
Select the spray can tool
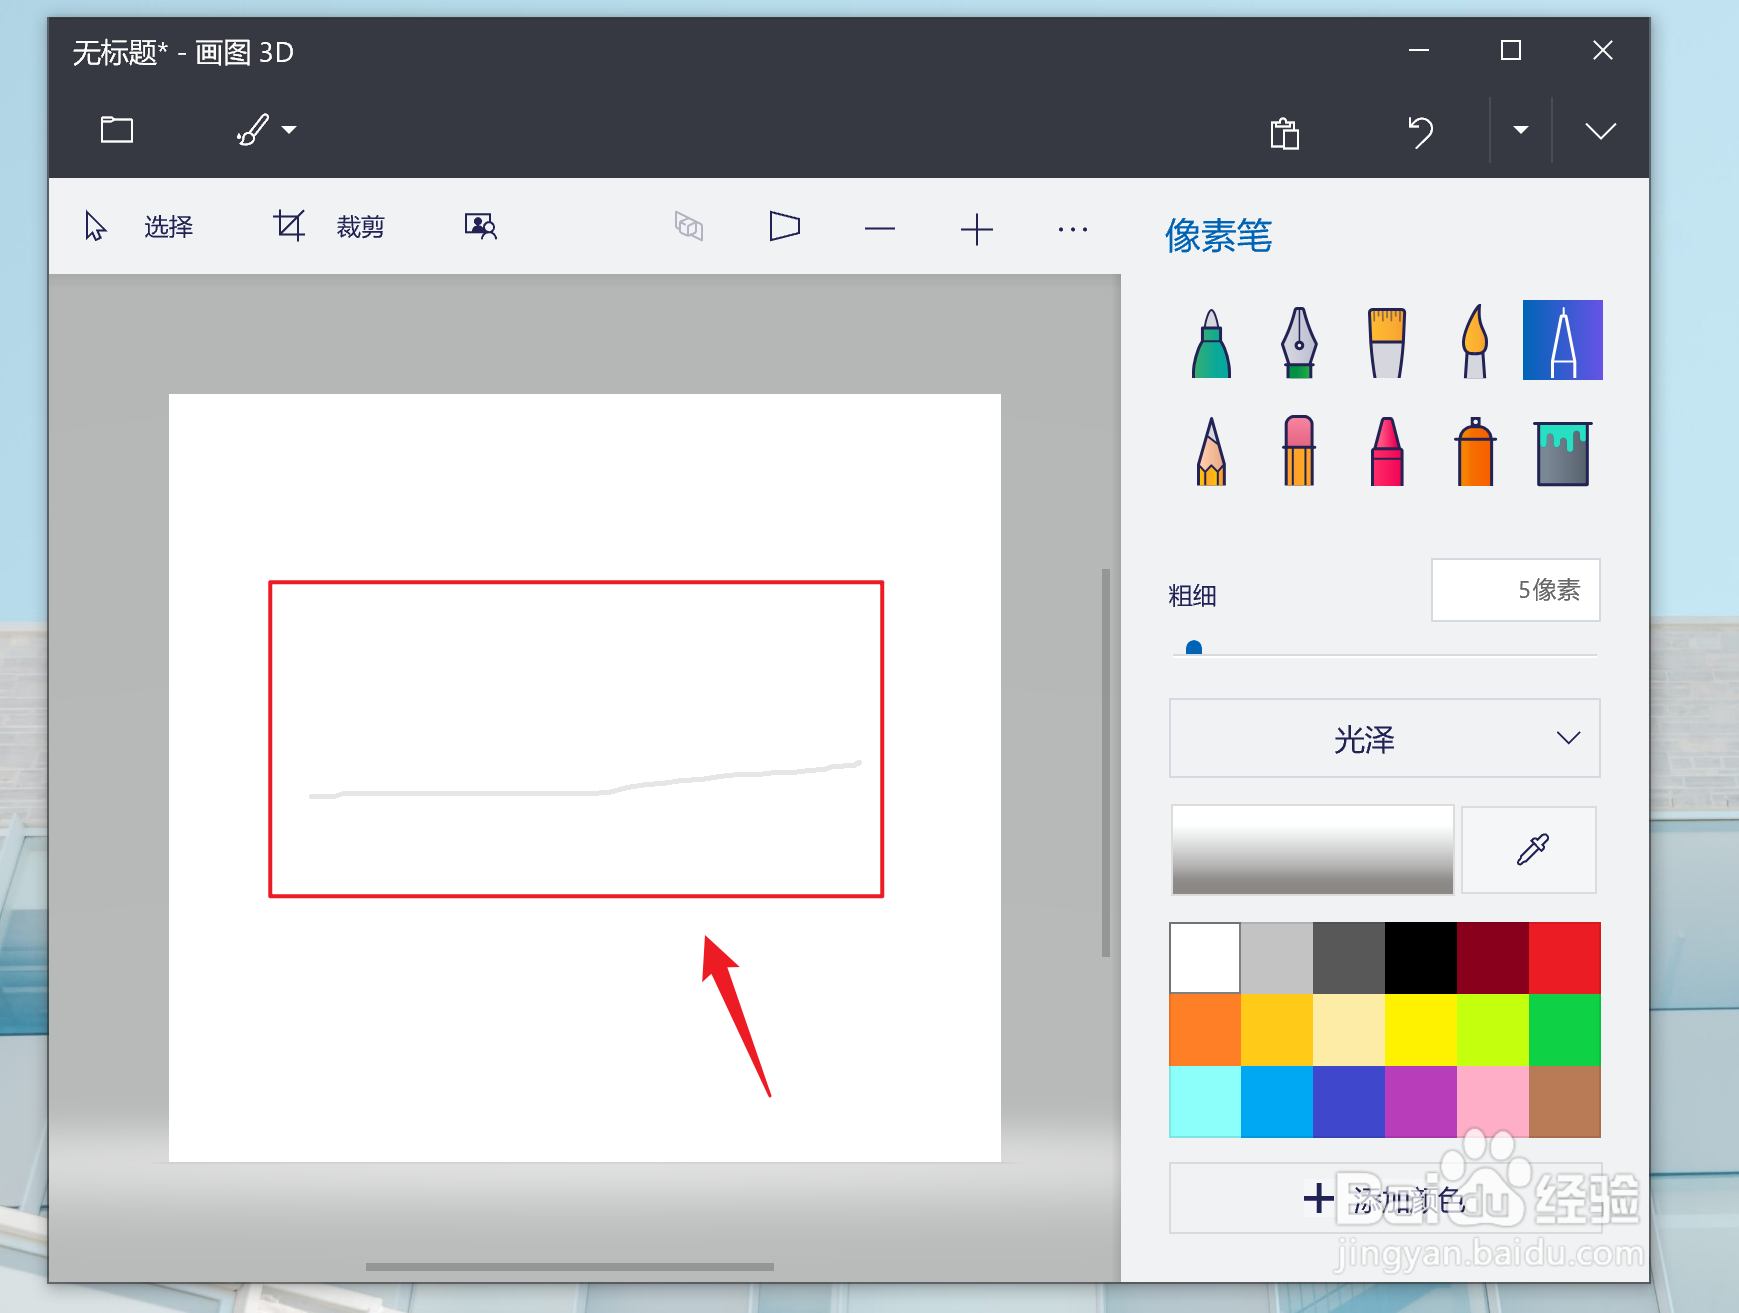pos(1474,450)
